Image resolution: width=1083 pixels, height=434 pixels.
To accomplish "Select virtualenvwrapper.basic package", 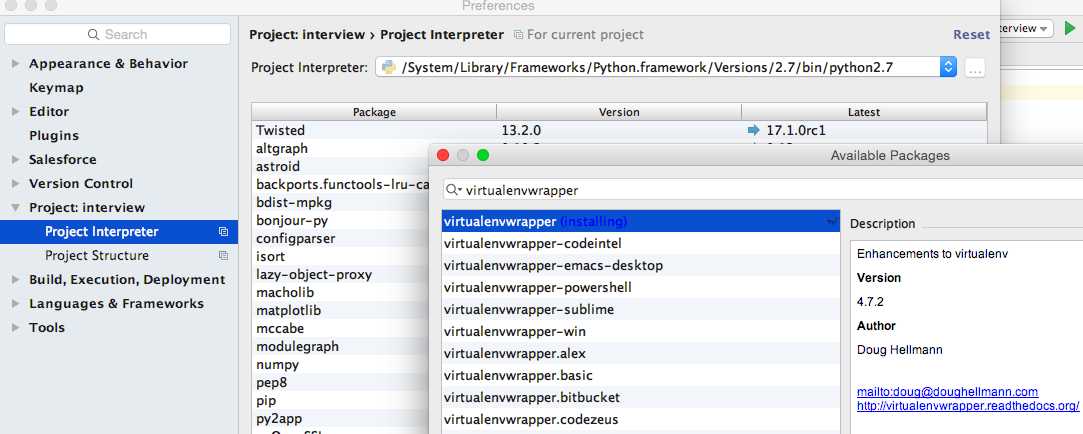I will (x=640, y=376).
